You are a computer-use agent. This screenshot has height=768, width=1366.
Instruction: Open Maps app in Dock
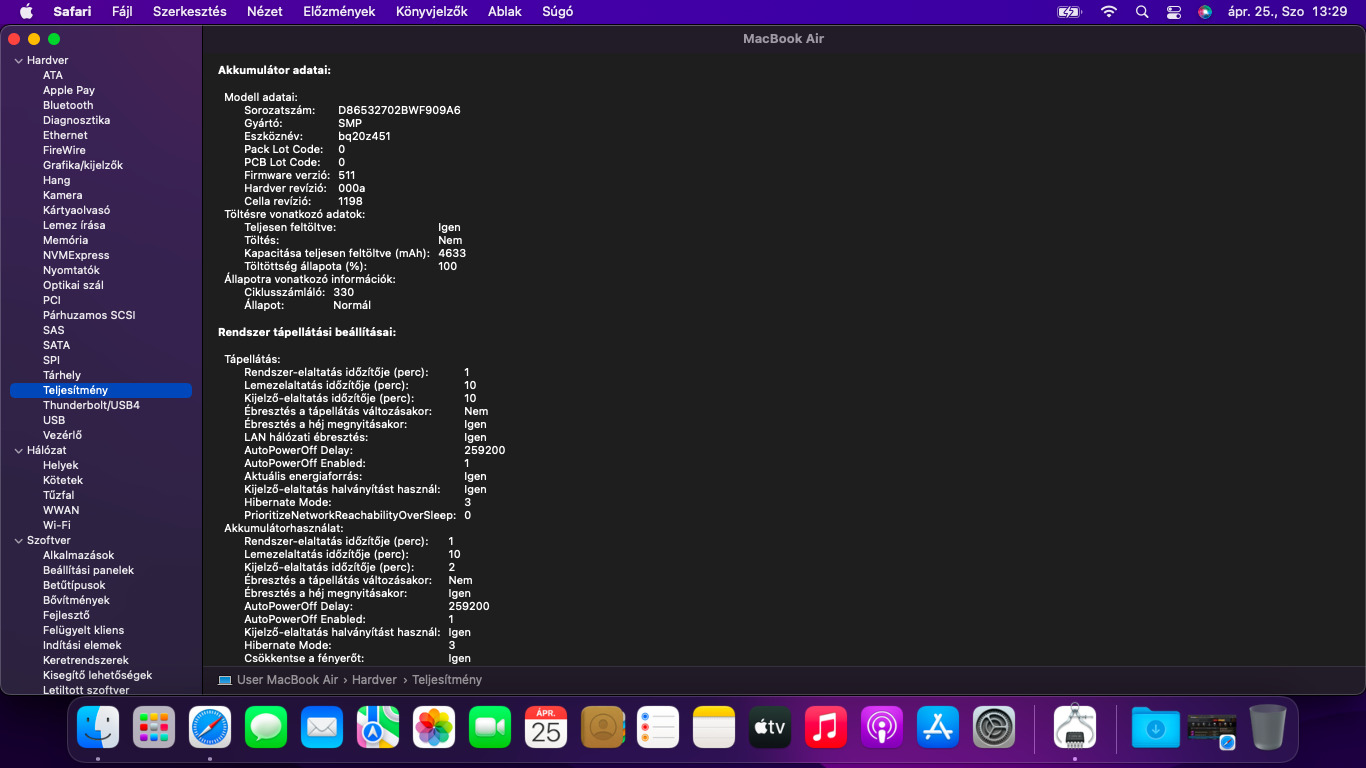(378, 727)
